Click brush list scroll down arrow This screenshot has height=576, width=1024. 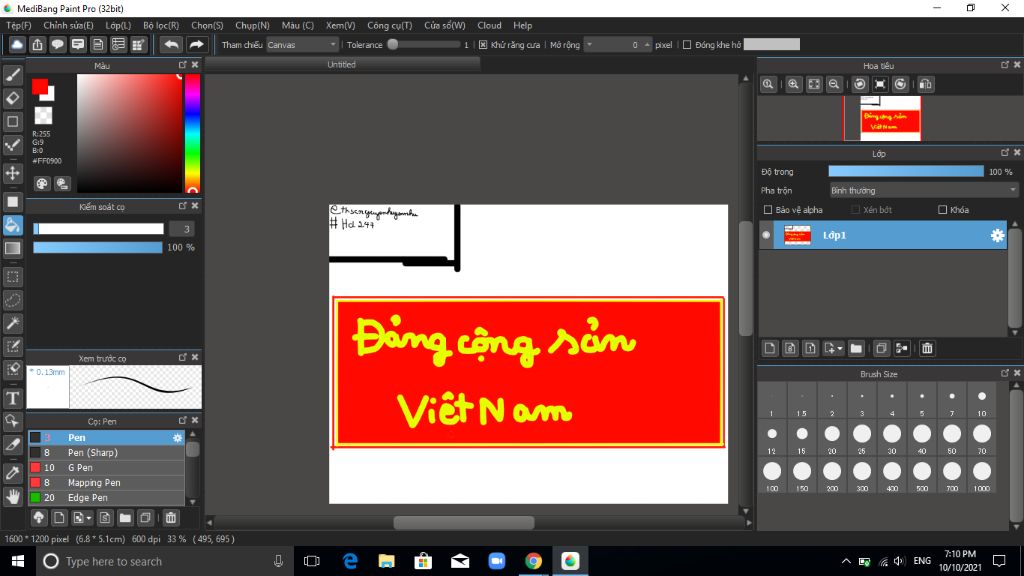coord(193,502)
